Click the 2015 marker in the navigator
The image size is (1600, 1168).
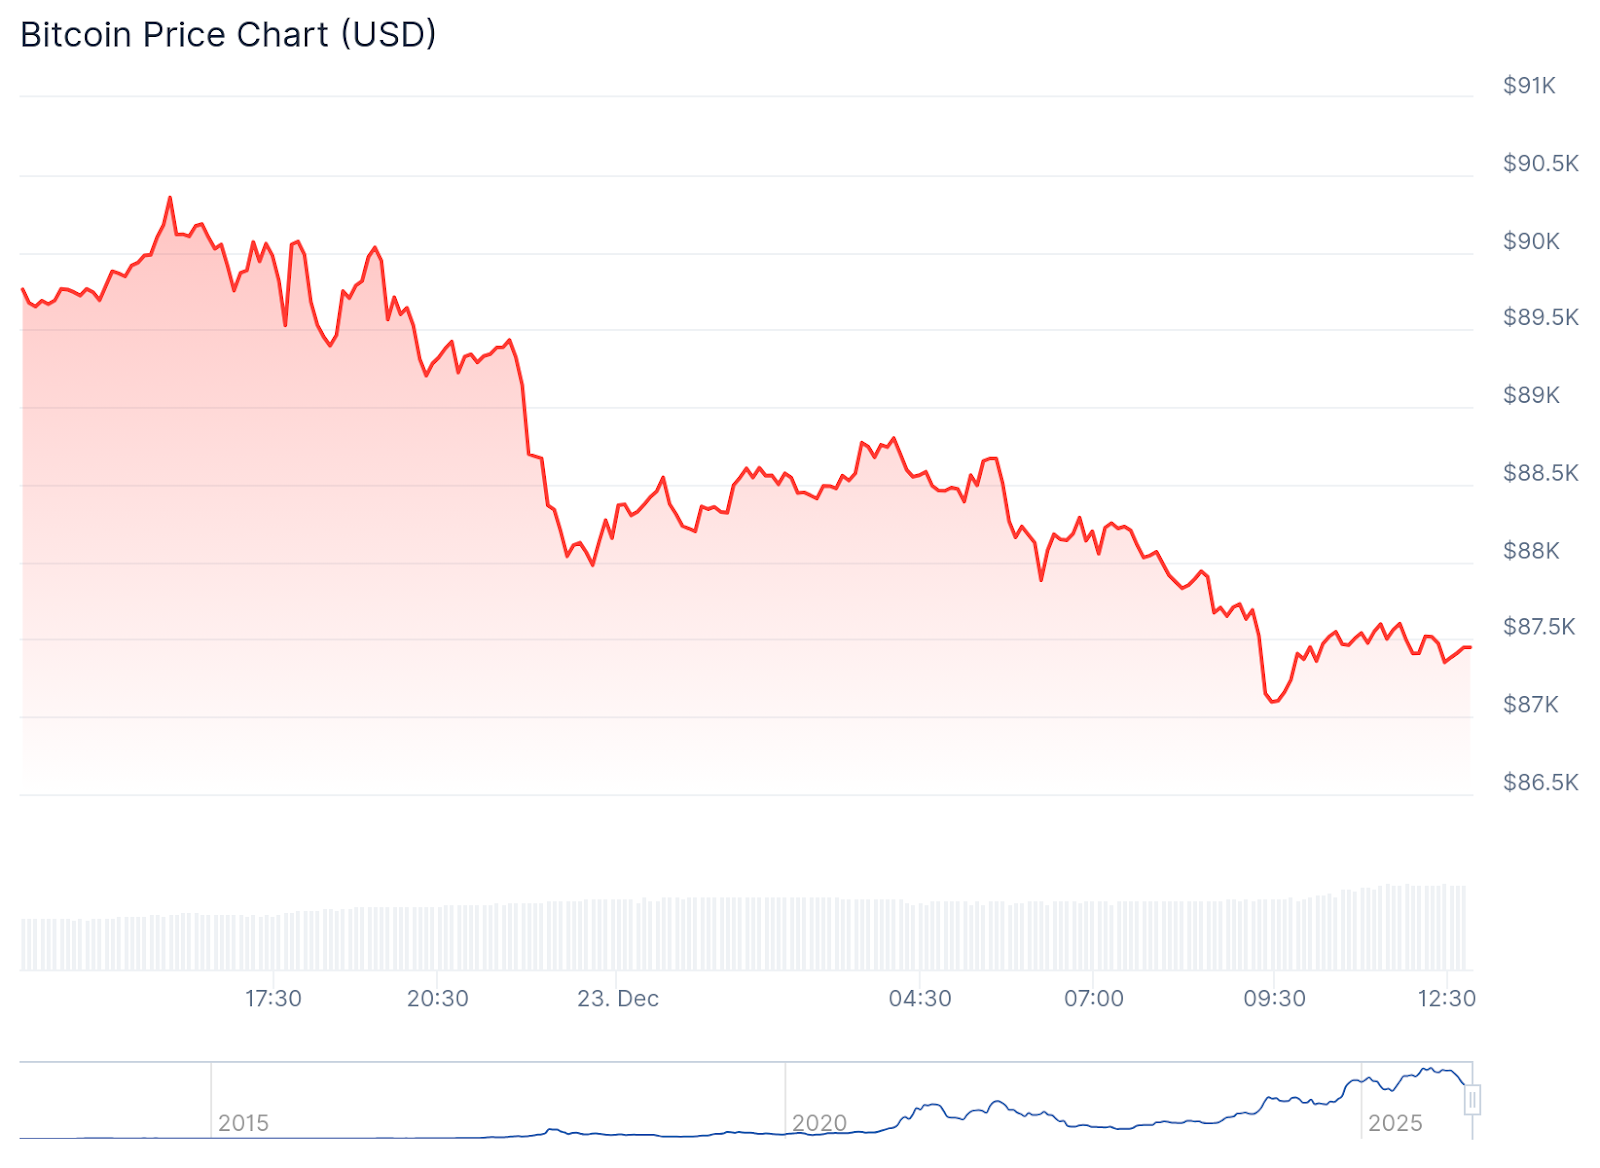pyautogui.click(x=243, y=1123)
